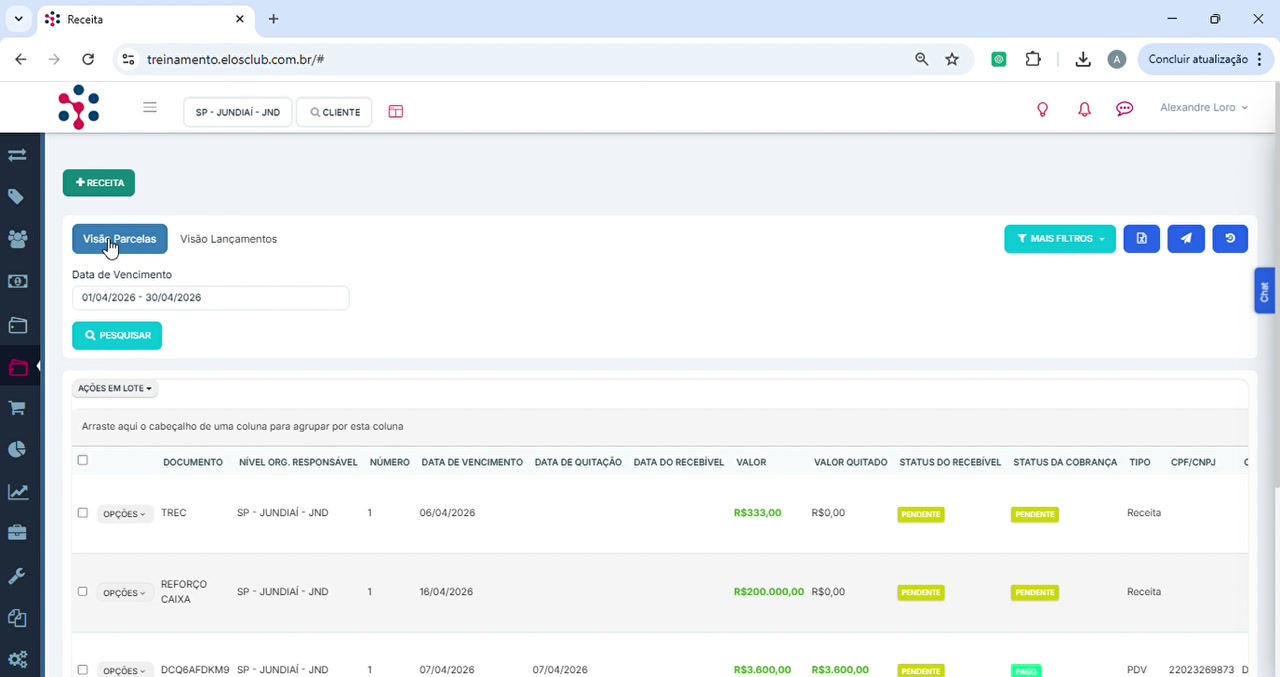Open the hamburger menu icon

[x=150, y=108]
